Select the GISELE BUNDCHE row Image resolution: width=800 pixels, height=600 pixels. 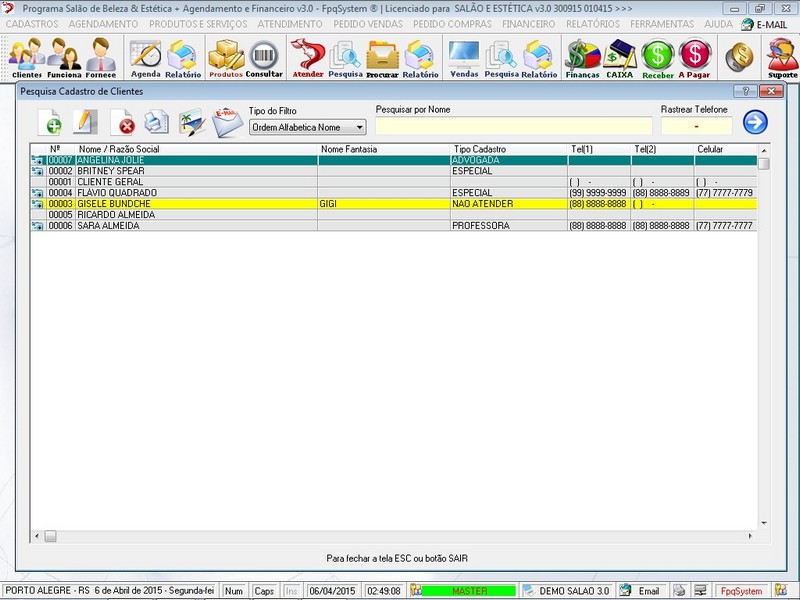click(x=114, y=203)
